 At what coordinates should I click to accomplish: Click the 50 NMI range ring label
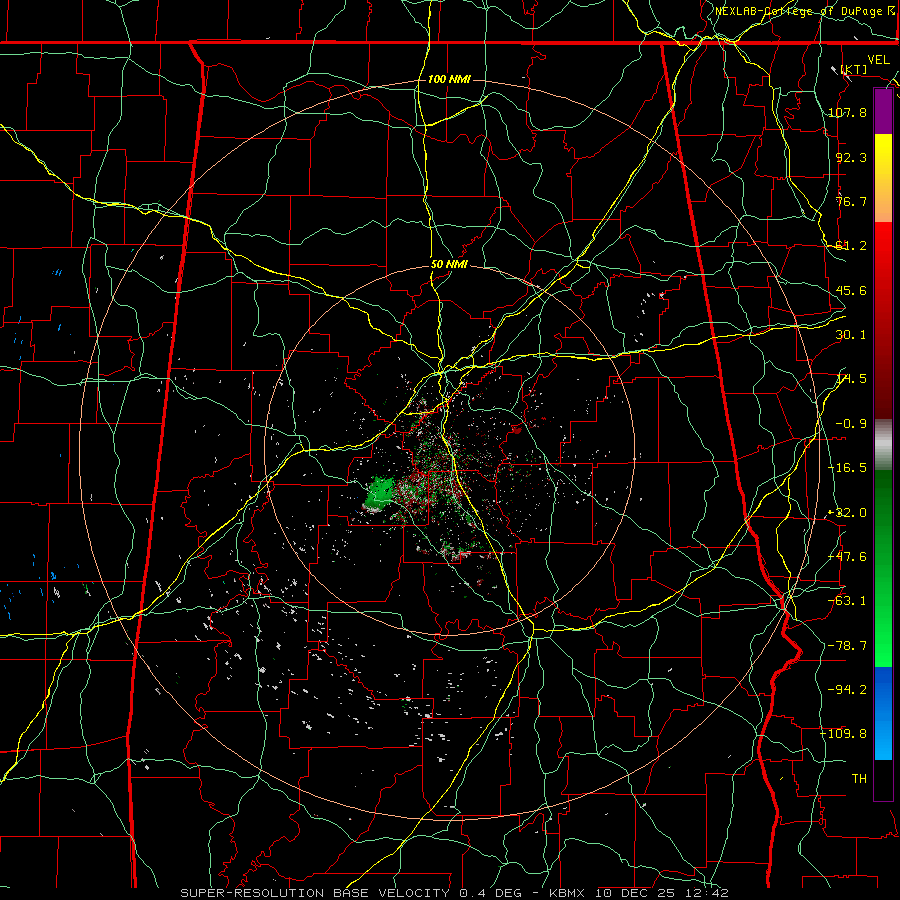(x=449, y=264)
